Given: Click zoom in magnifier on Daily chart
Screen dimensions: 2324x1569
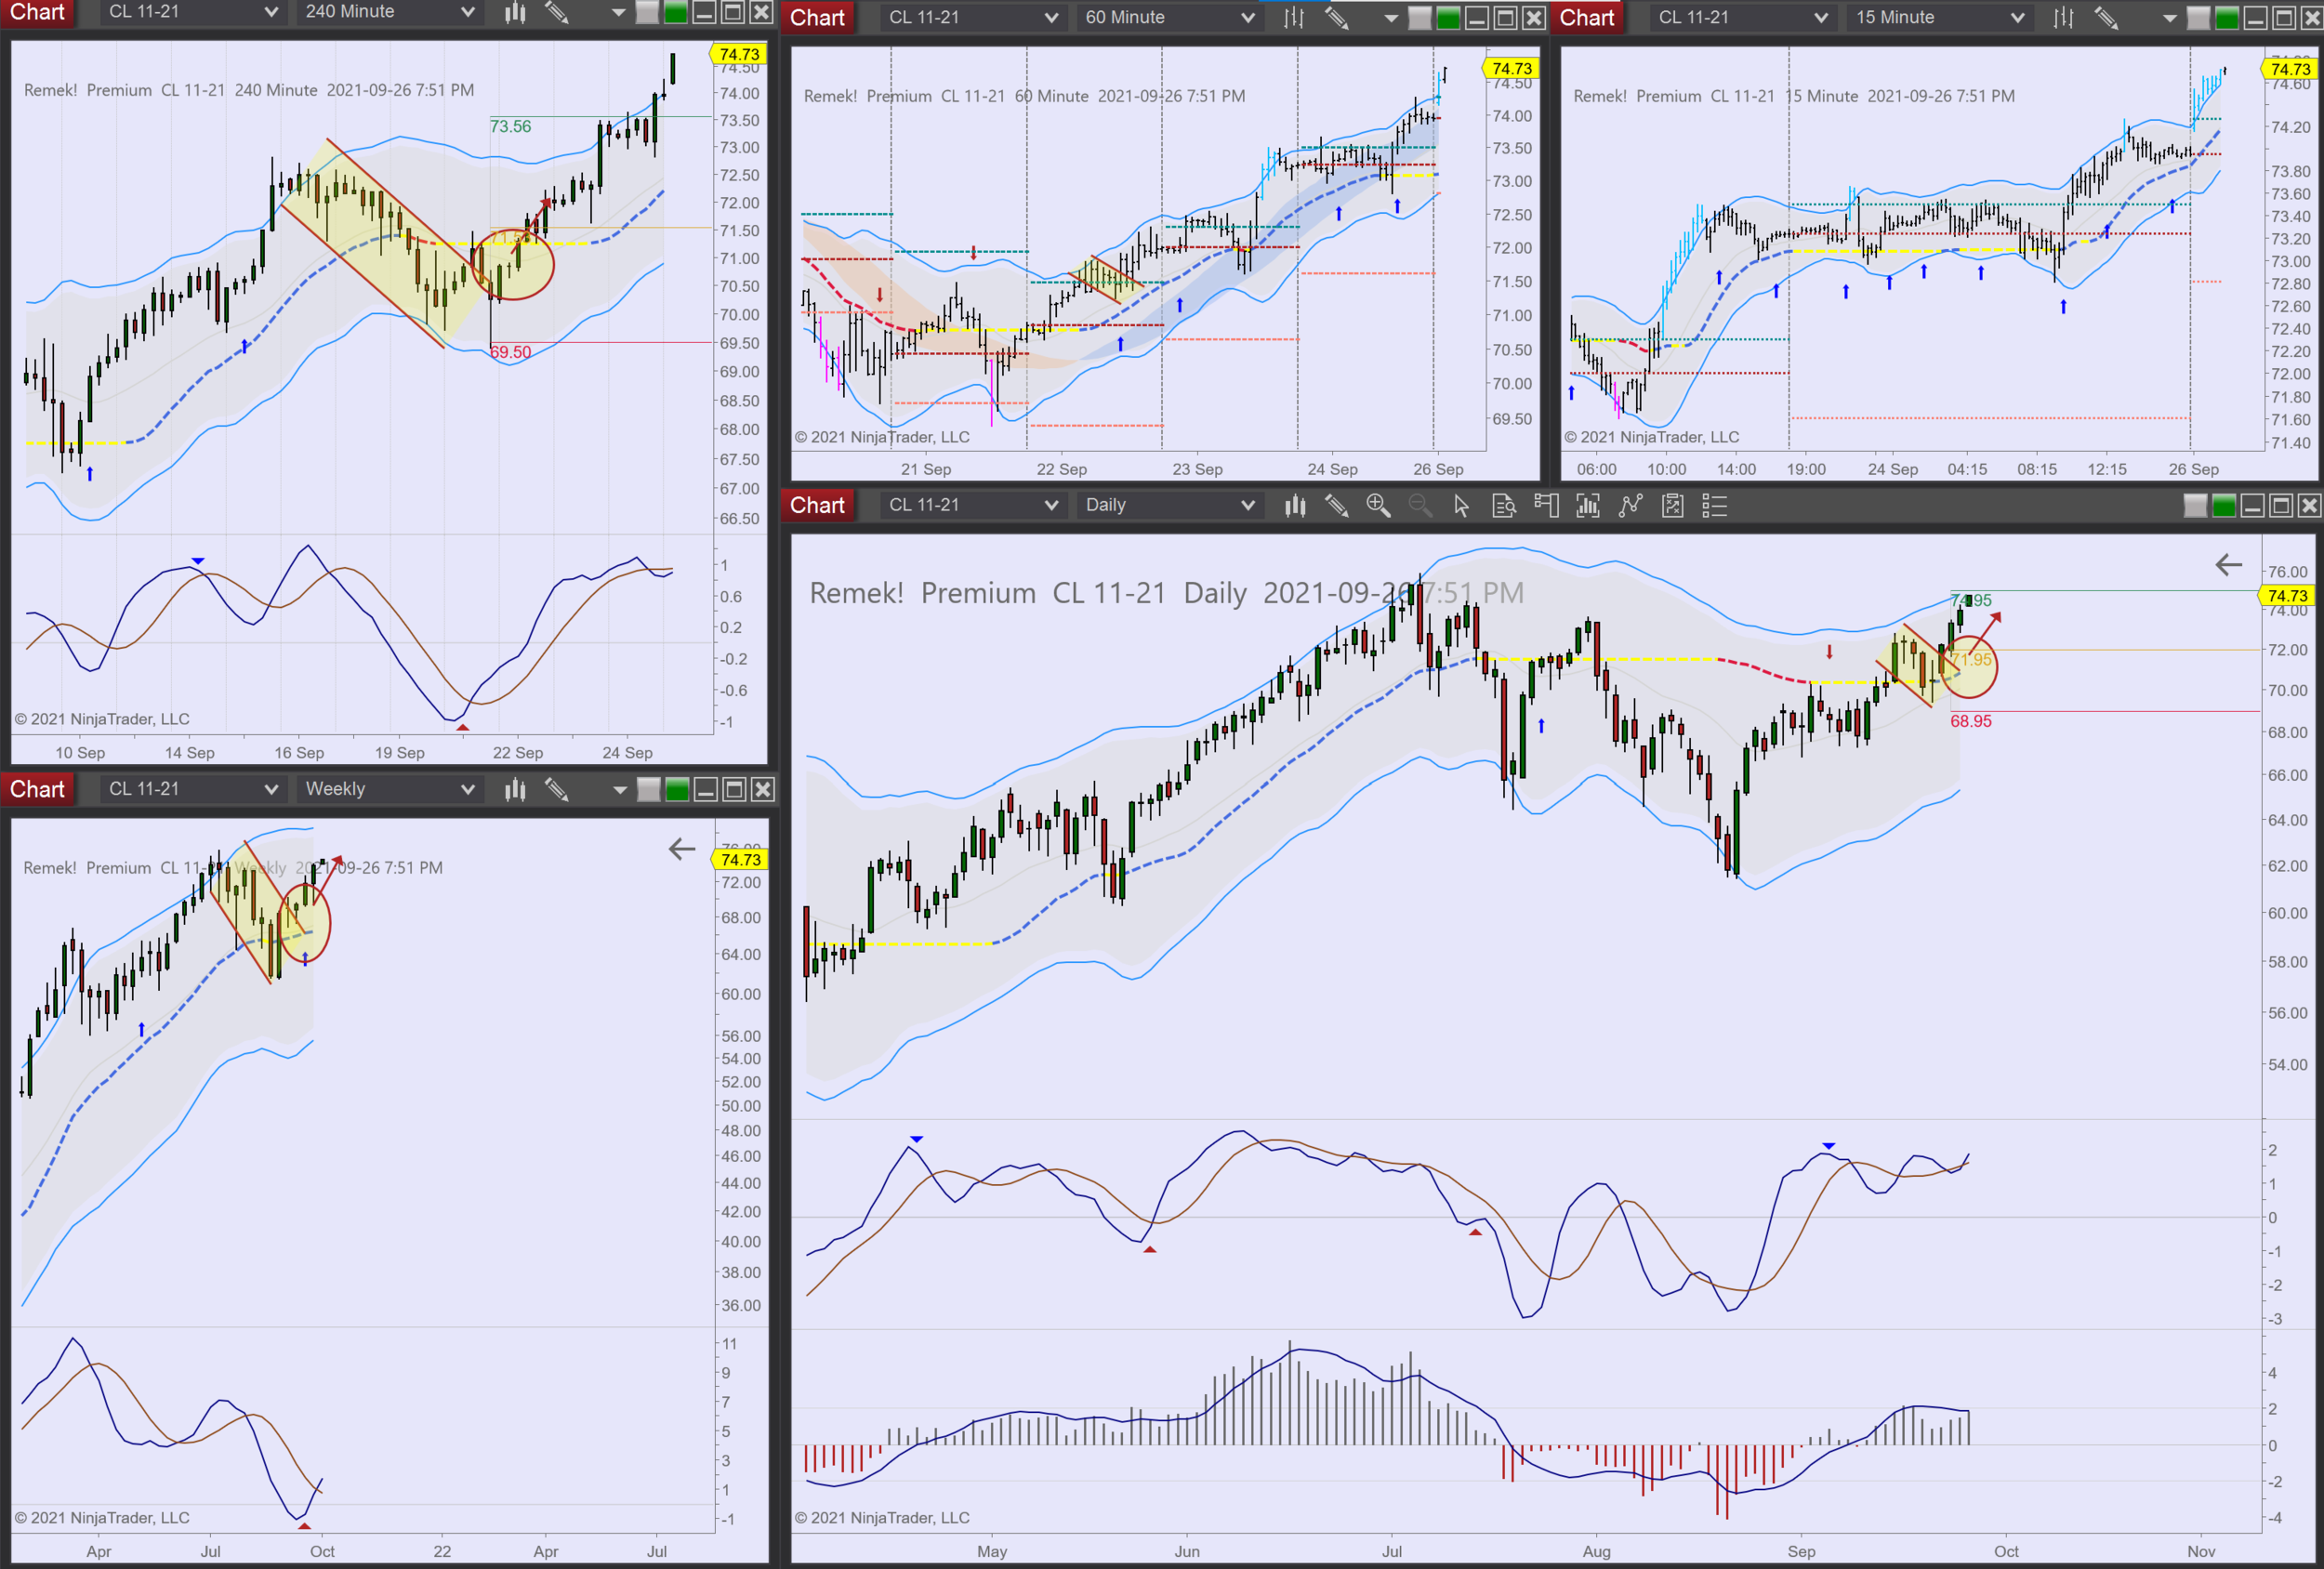Looking at the screenshot, I should tap(1378, 506).
